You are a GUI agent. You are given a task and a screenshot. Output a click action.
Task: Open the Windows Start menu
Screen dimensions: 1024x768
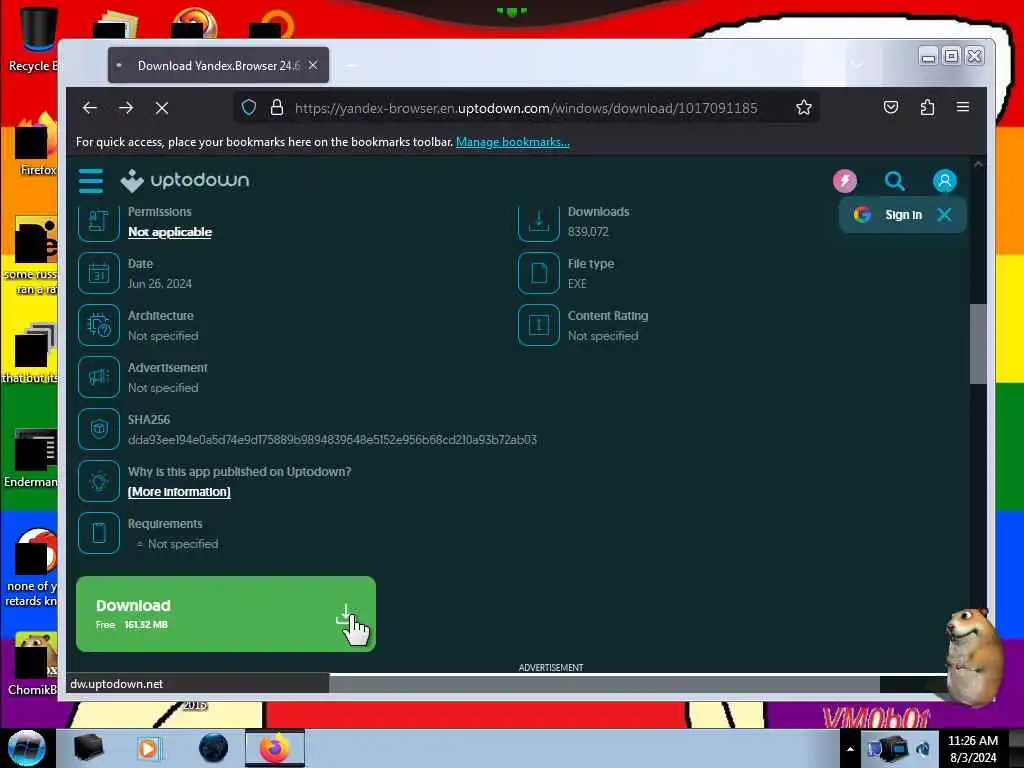pyautogui.click(x=27, y=748)
